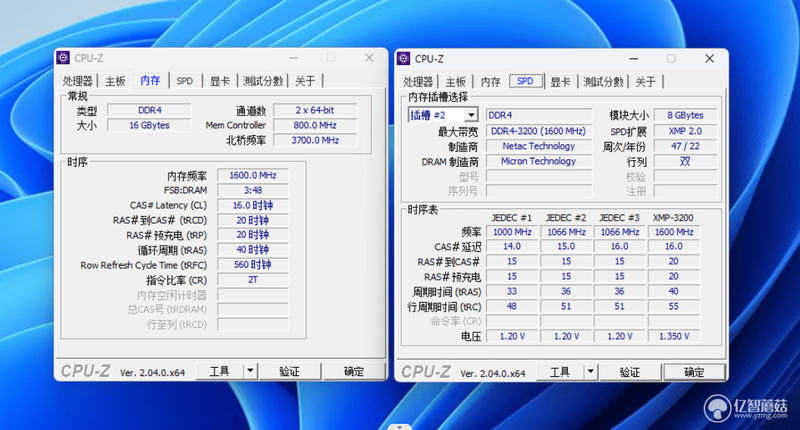Click the 1.350 V XMP voltage cell
This screenshot has height=430, width=800.
673,336
